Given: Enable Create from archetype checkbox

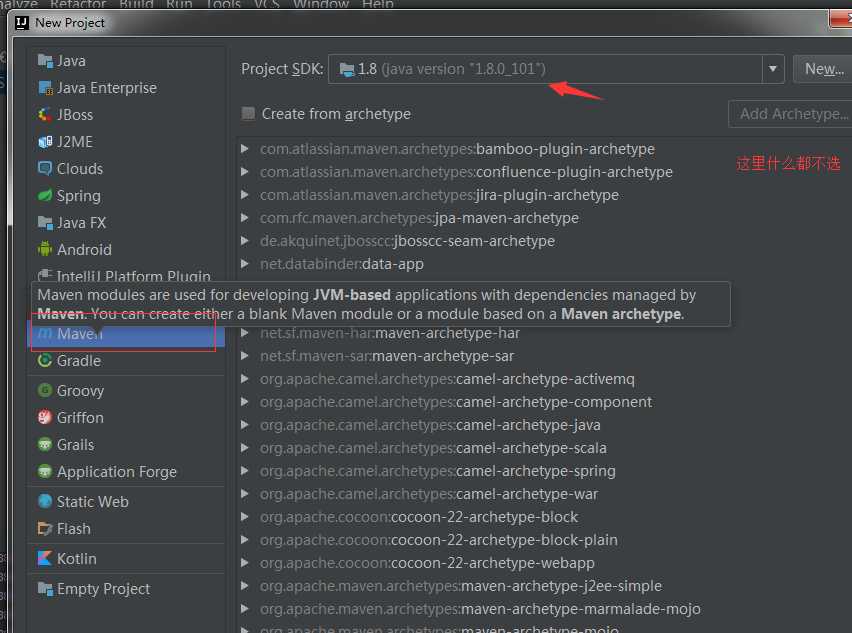Looking at the screenshot, I should coord(248,114).
